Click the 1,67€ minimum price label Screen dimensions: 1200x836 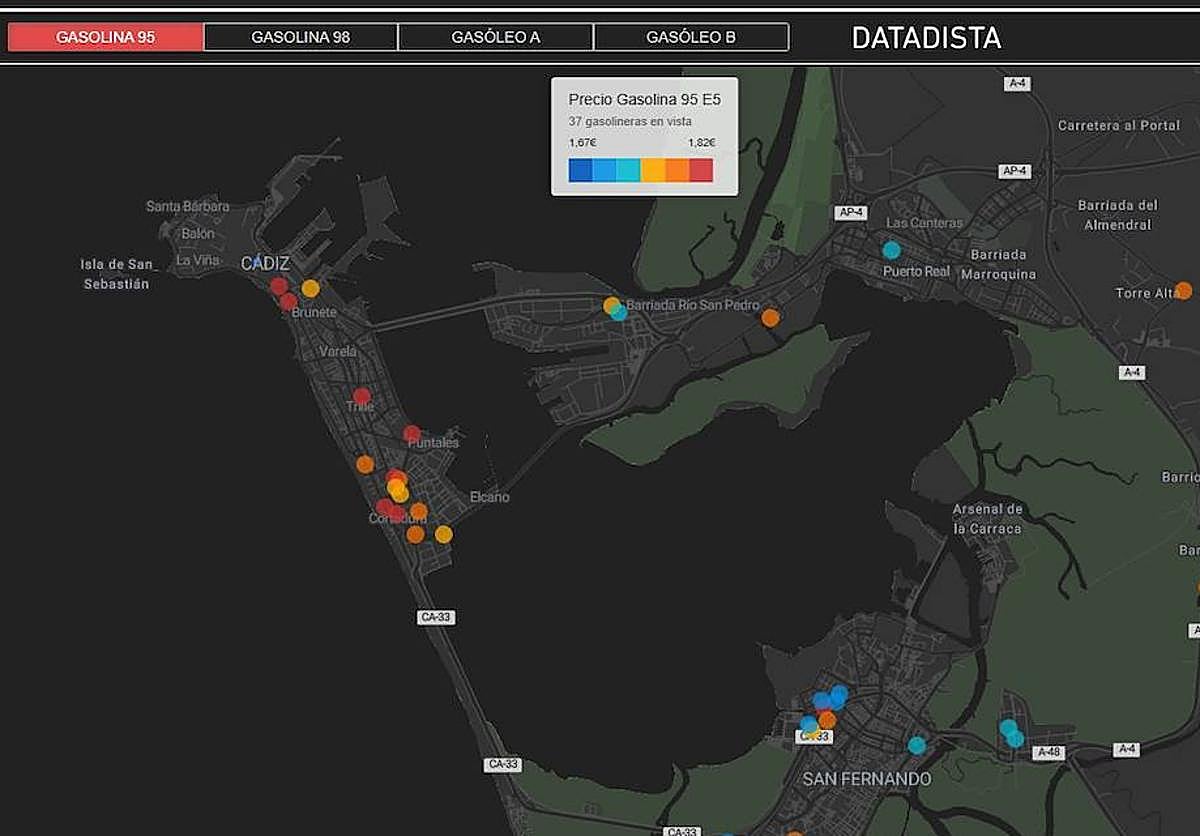(582, 143)
